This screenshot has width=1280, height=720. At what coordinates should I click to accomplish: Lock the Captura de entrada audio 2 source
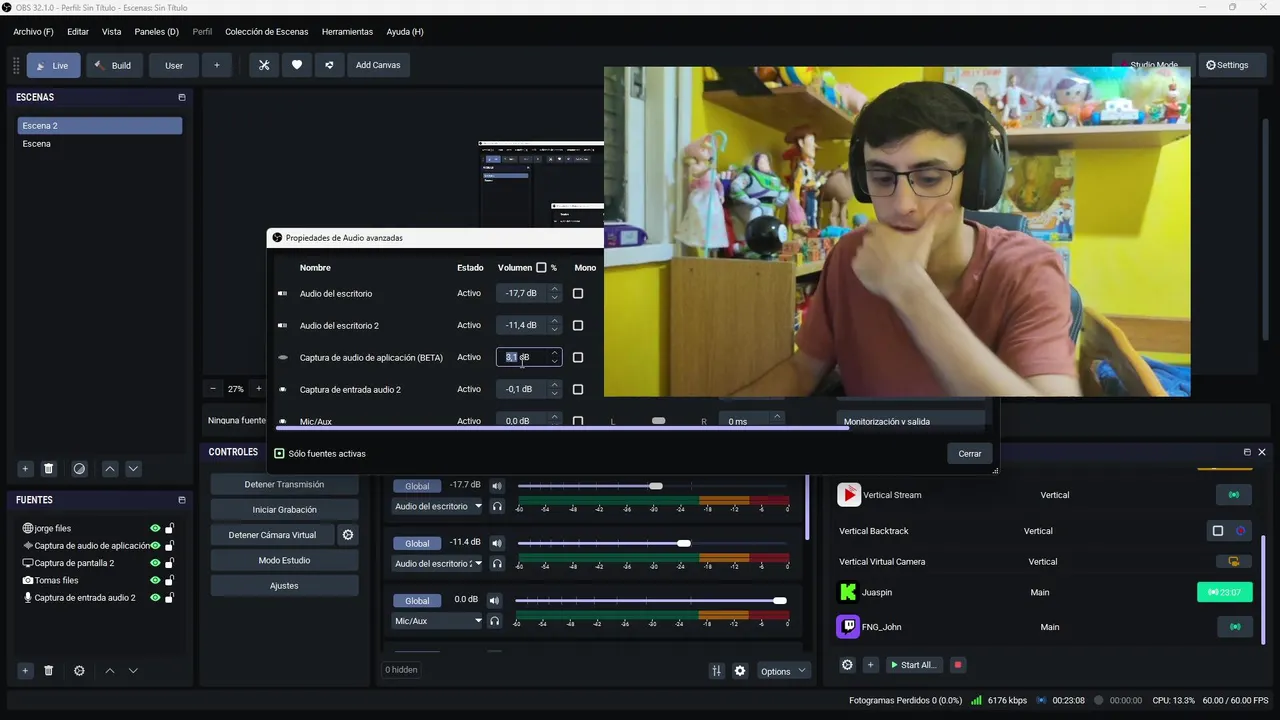tap(170, 598)
